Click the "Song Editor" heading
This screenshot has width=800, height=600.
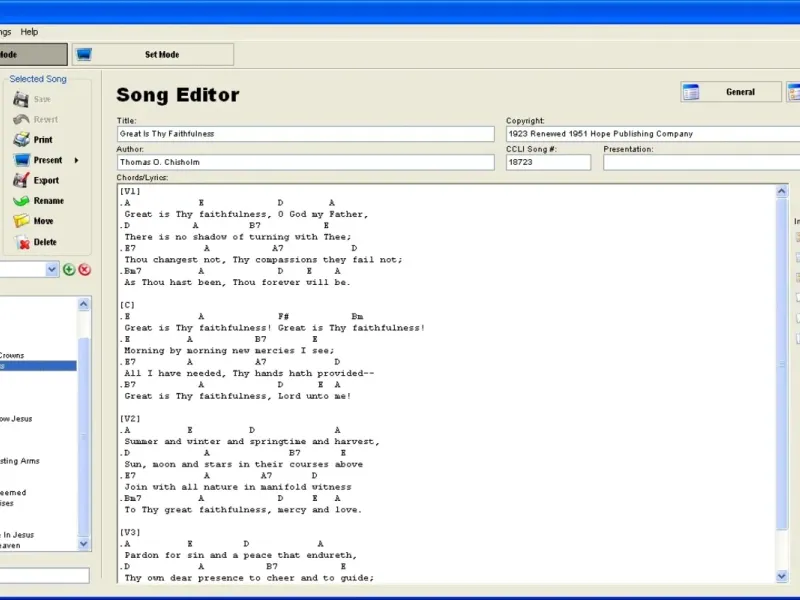(x=178, y=95)
